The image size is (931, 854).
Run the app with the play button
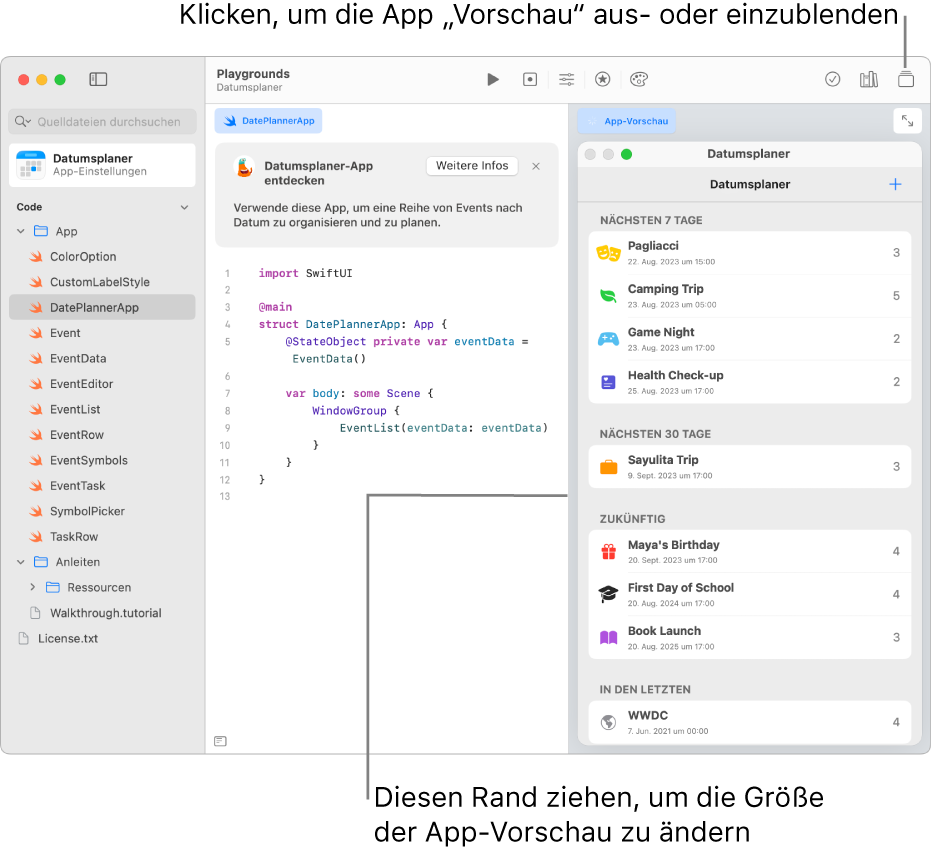point(493,79)
